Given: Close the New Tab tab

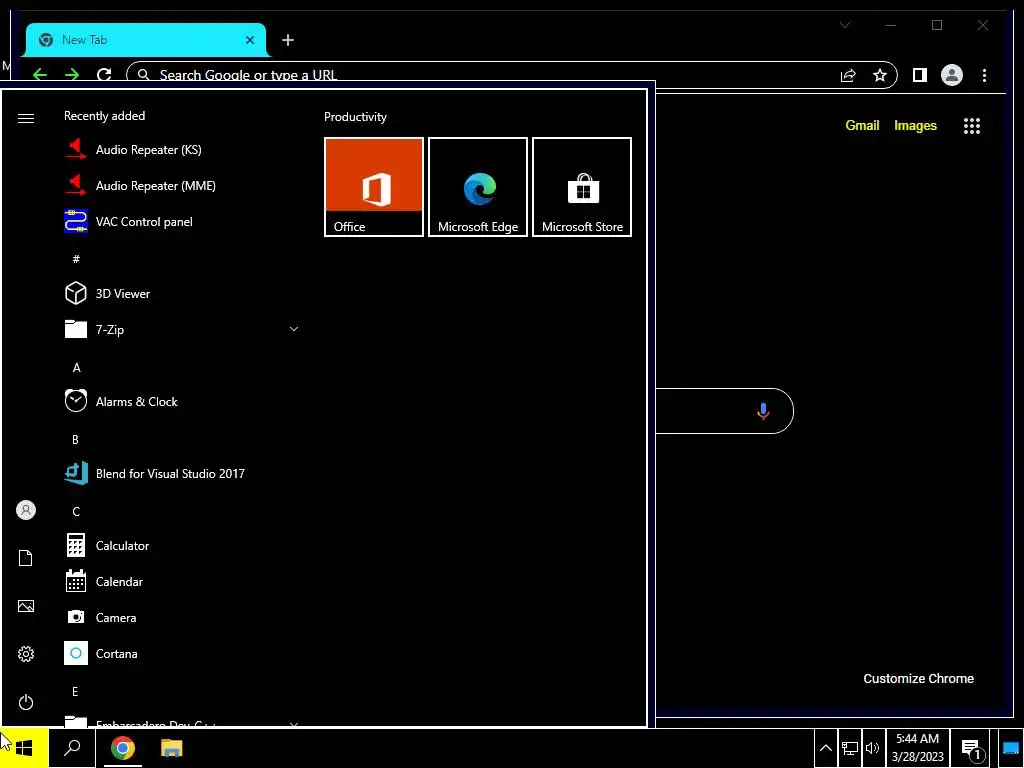Looking at the screenshot, I should pyautogui.click(x=249, y=40).
